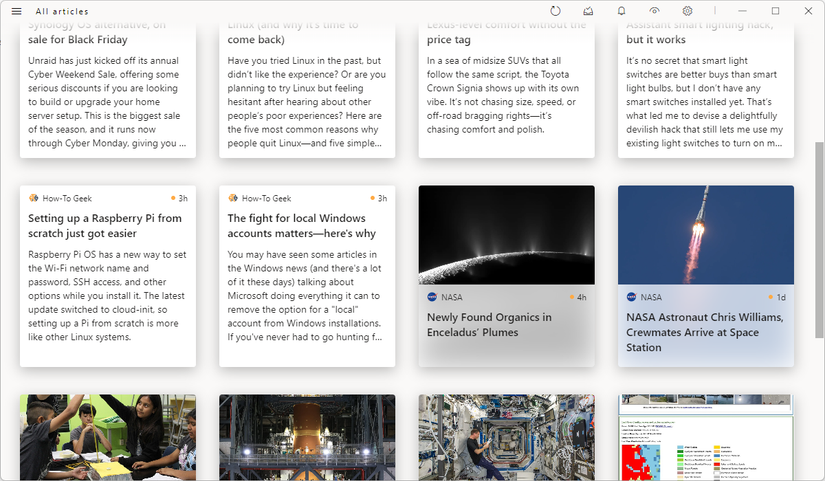Open the hamburger navigation menu
Viewport: 825px width, 481px height.
[x=16, y=11]
